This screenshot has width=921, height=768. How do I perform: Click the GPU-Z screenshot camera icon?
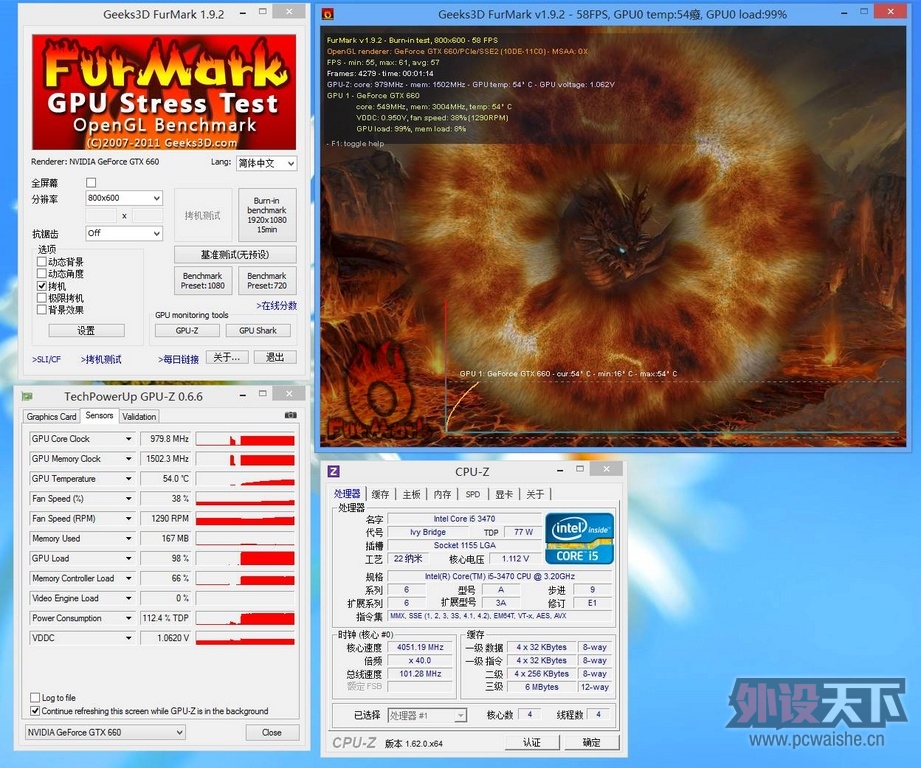point(291,415)
